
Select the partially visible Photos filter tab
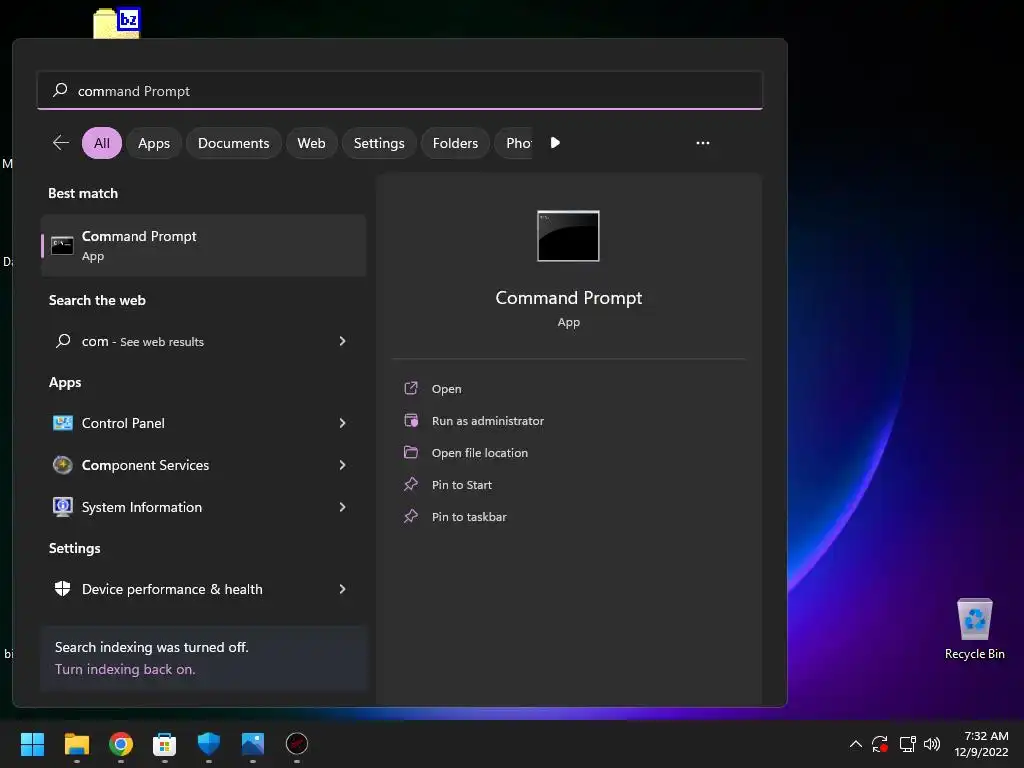(x=515, y=143)
